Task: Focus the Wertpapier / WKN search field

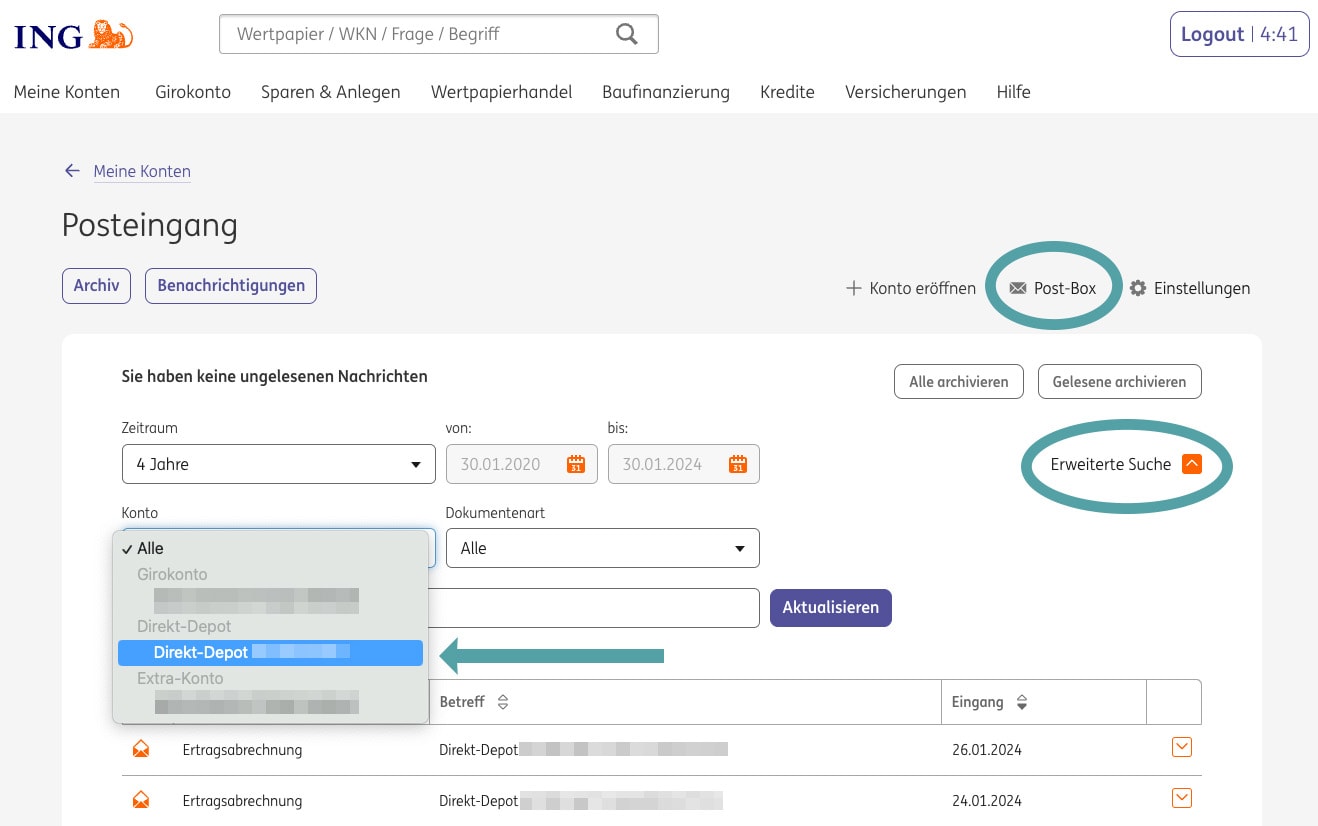Action: click(x=439, y=34)
